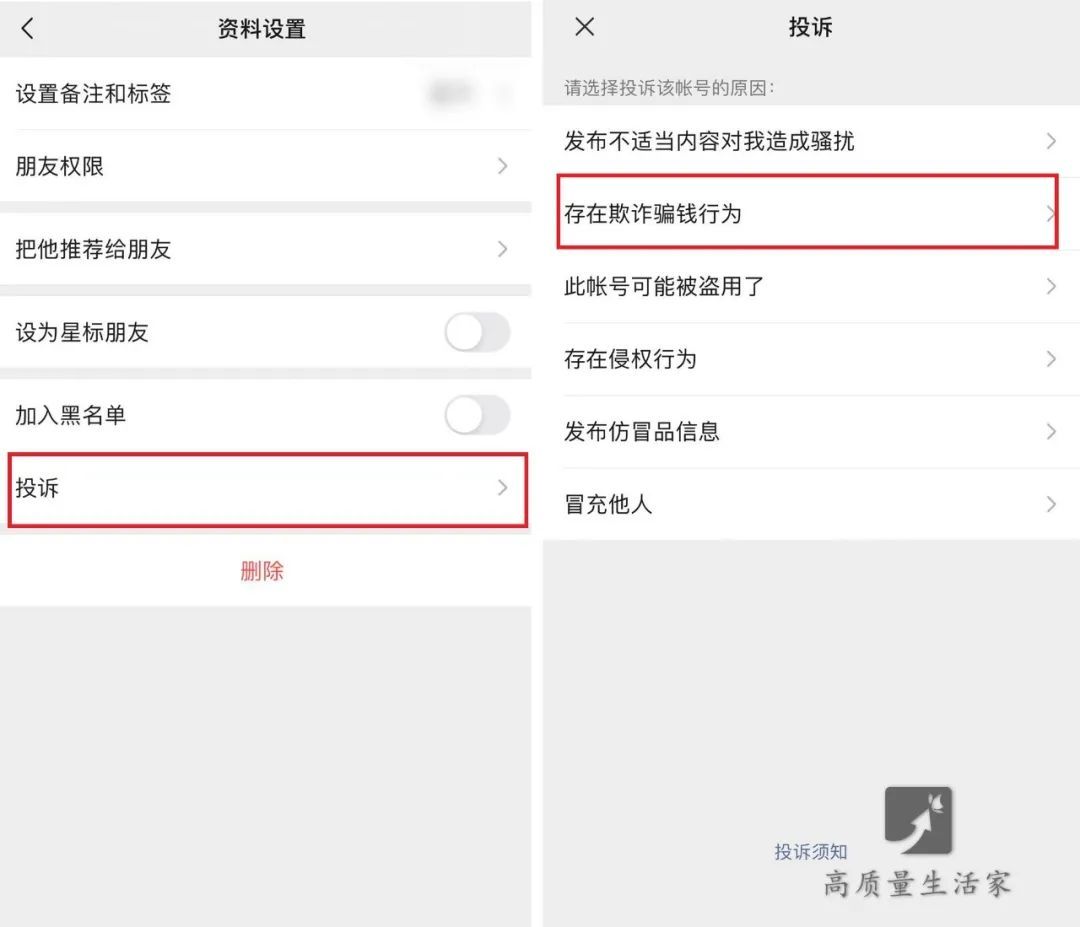Click the blurred remark value field
The width and height of the screenshot is (1080, 927).
pyautogui.click(x=451, y=93)
